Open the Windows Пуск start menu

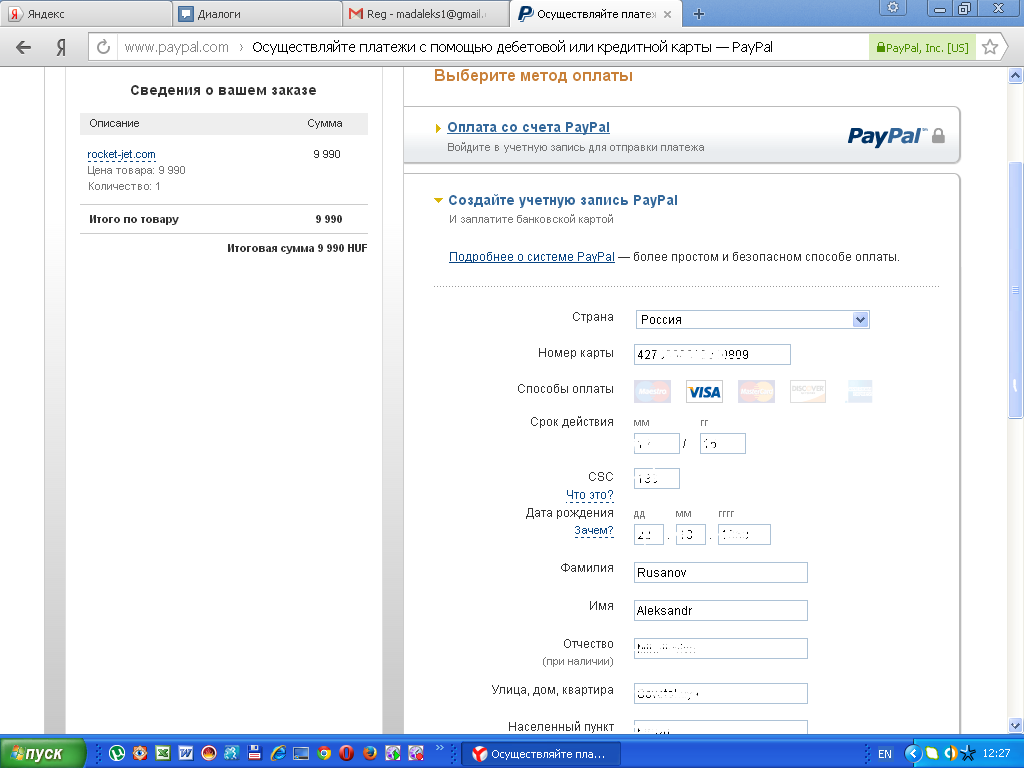43,754
